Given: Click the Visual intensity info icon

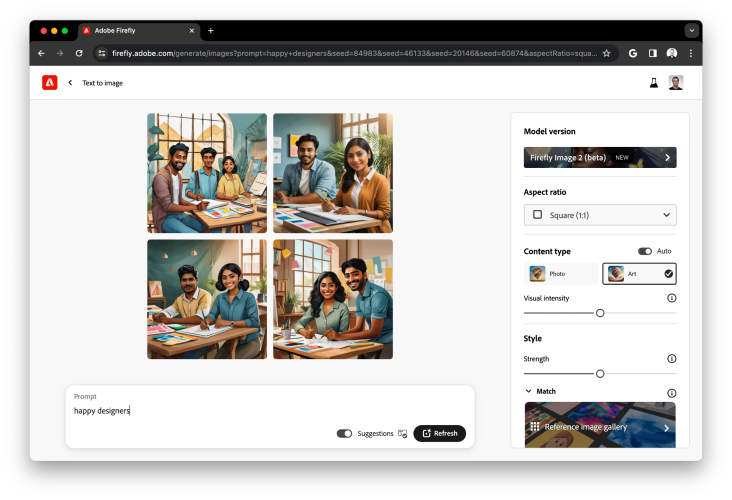Looking at the screenshot, I should 671,298.
